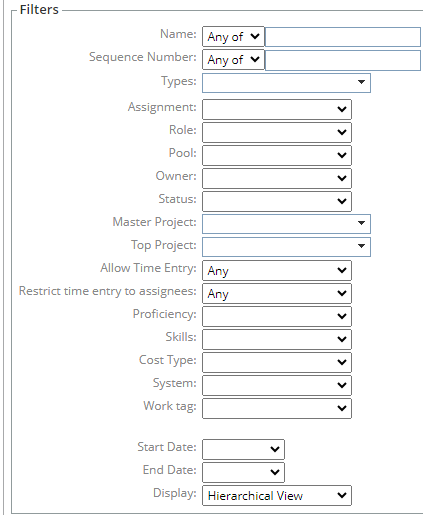Open the Name 'Any of' operator dropdown
The height and width of the screenshot is (515, 423).
coord(233,36)
